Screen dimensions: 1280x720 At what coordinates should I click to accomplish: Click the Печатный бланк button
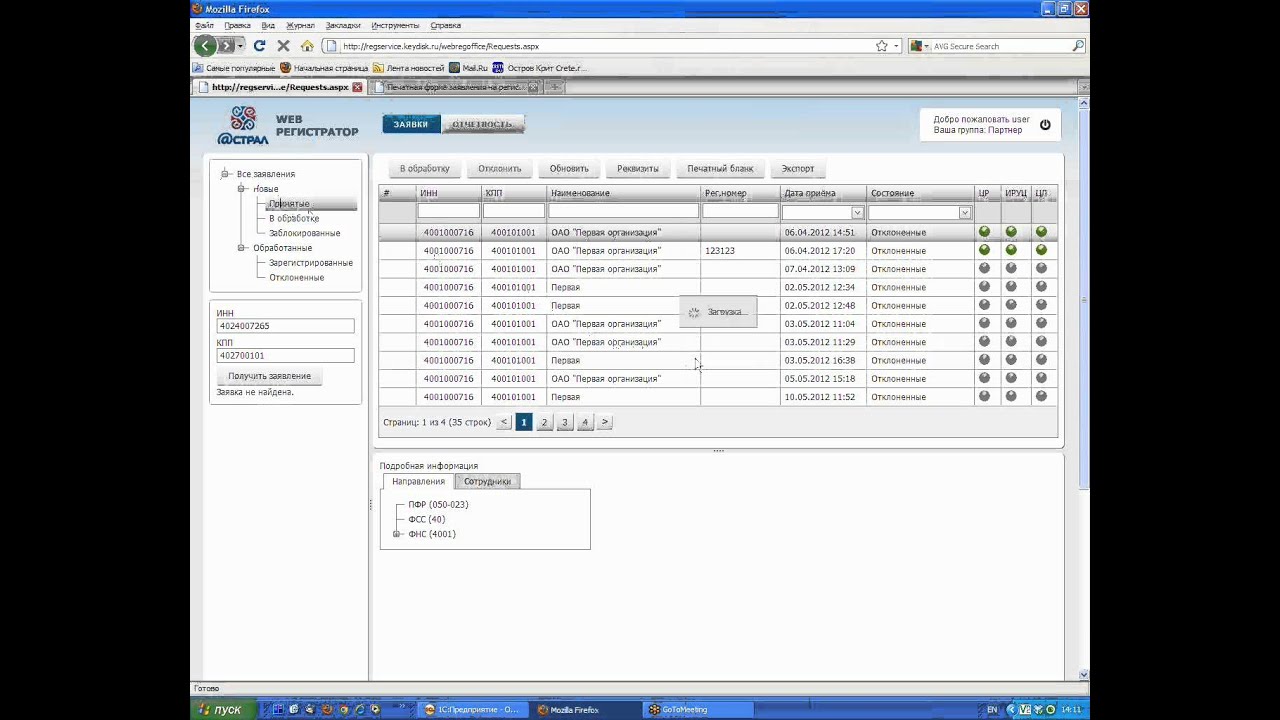pos(720,169)
